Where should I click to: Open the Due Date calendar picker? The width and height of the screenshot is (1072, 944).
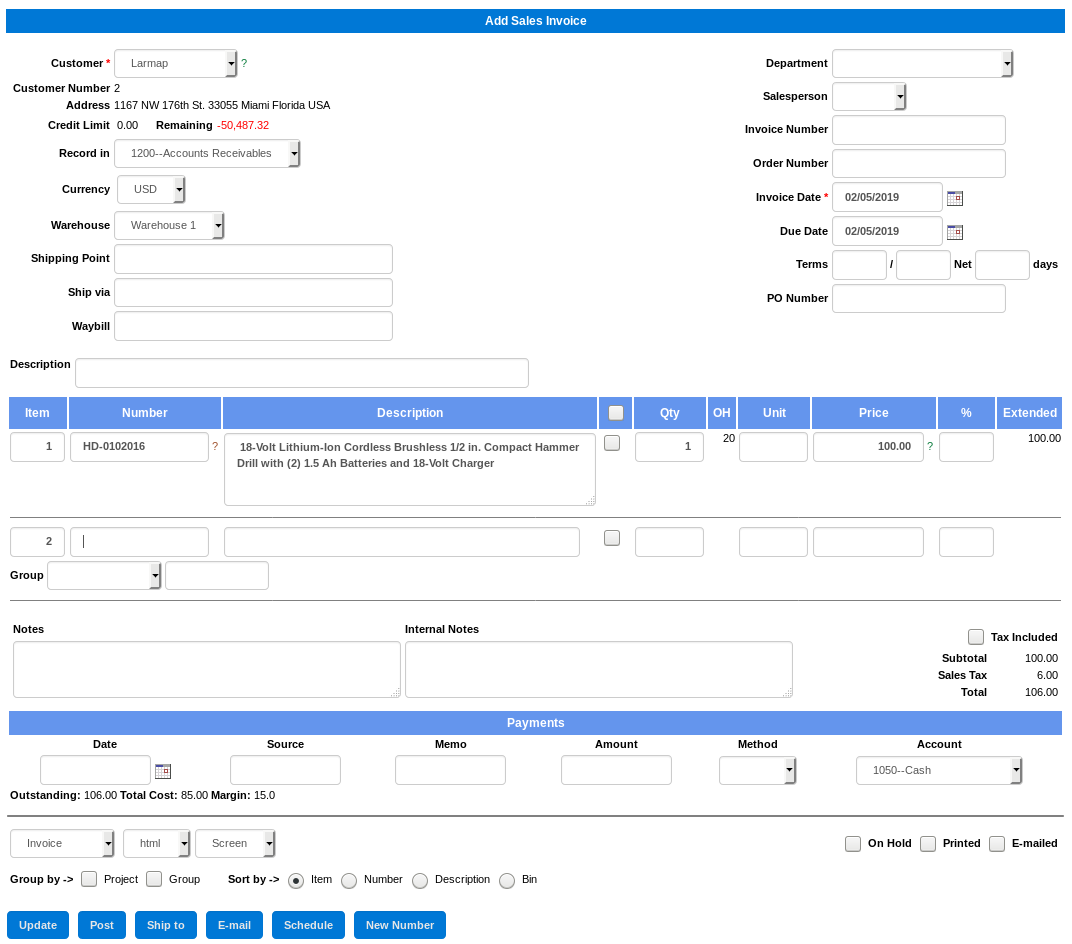coord(954,232)
